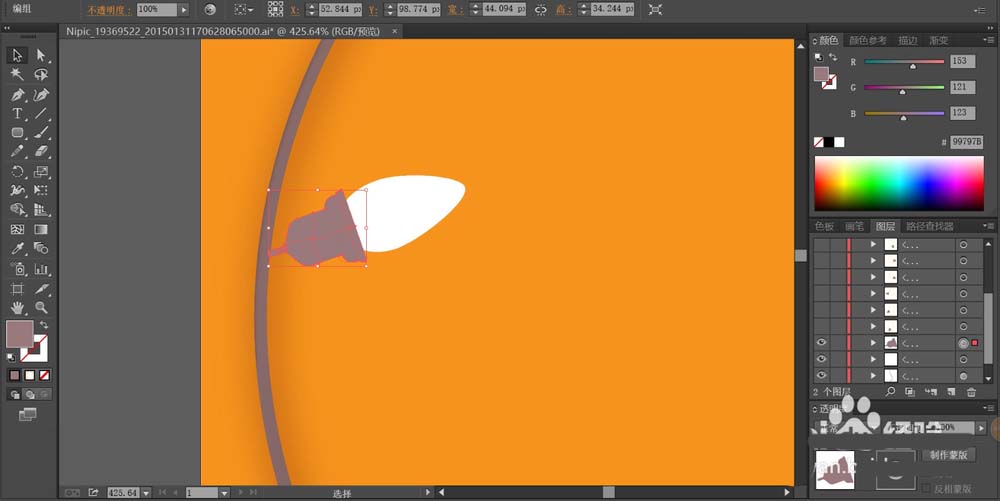Switch to 颜色参考 tab
Viewport: 1000px width, 501px height.
click(867, 40)
